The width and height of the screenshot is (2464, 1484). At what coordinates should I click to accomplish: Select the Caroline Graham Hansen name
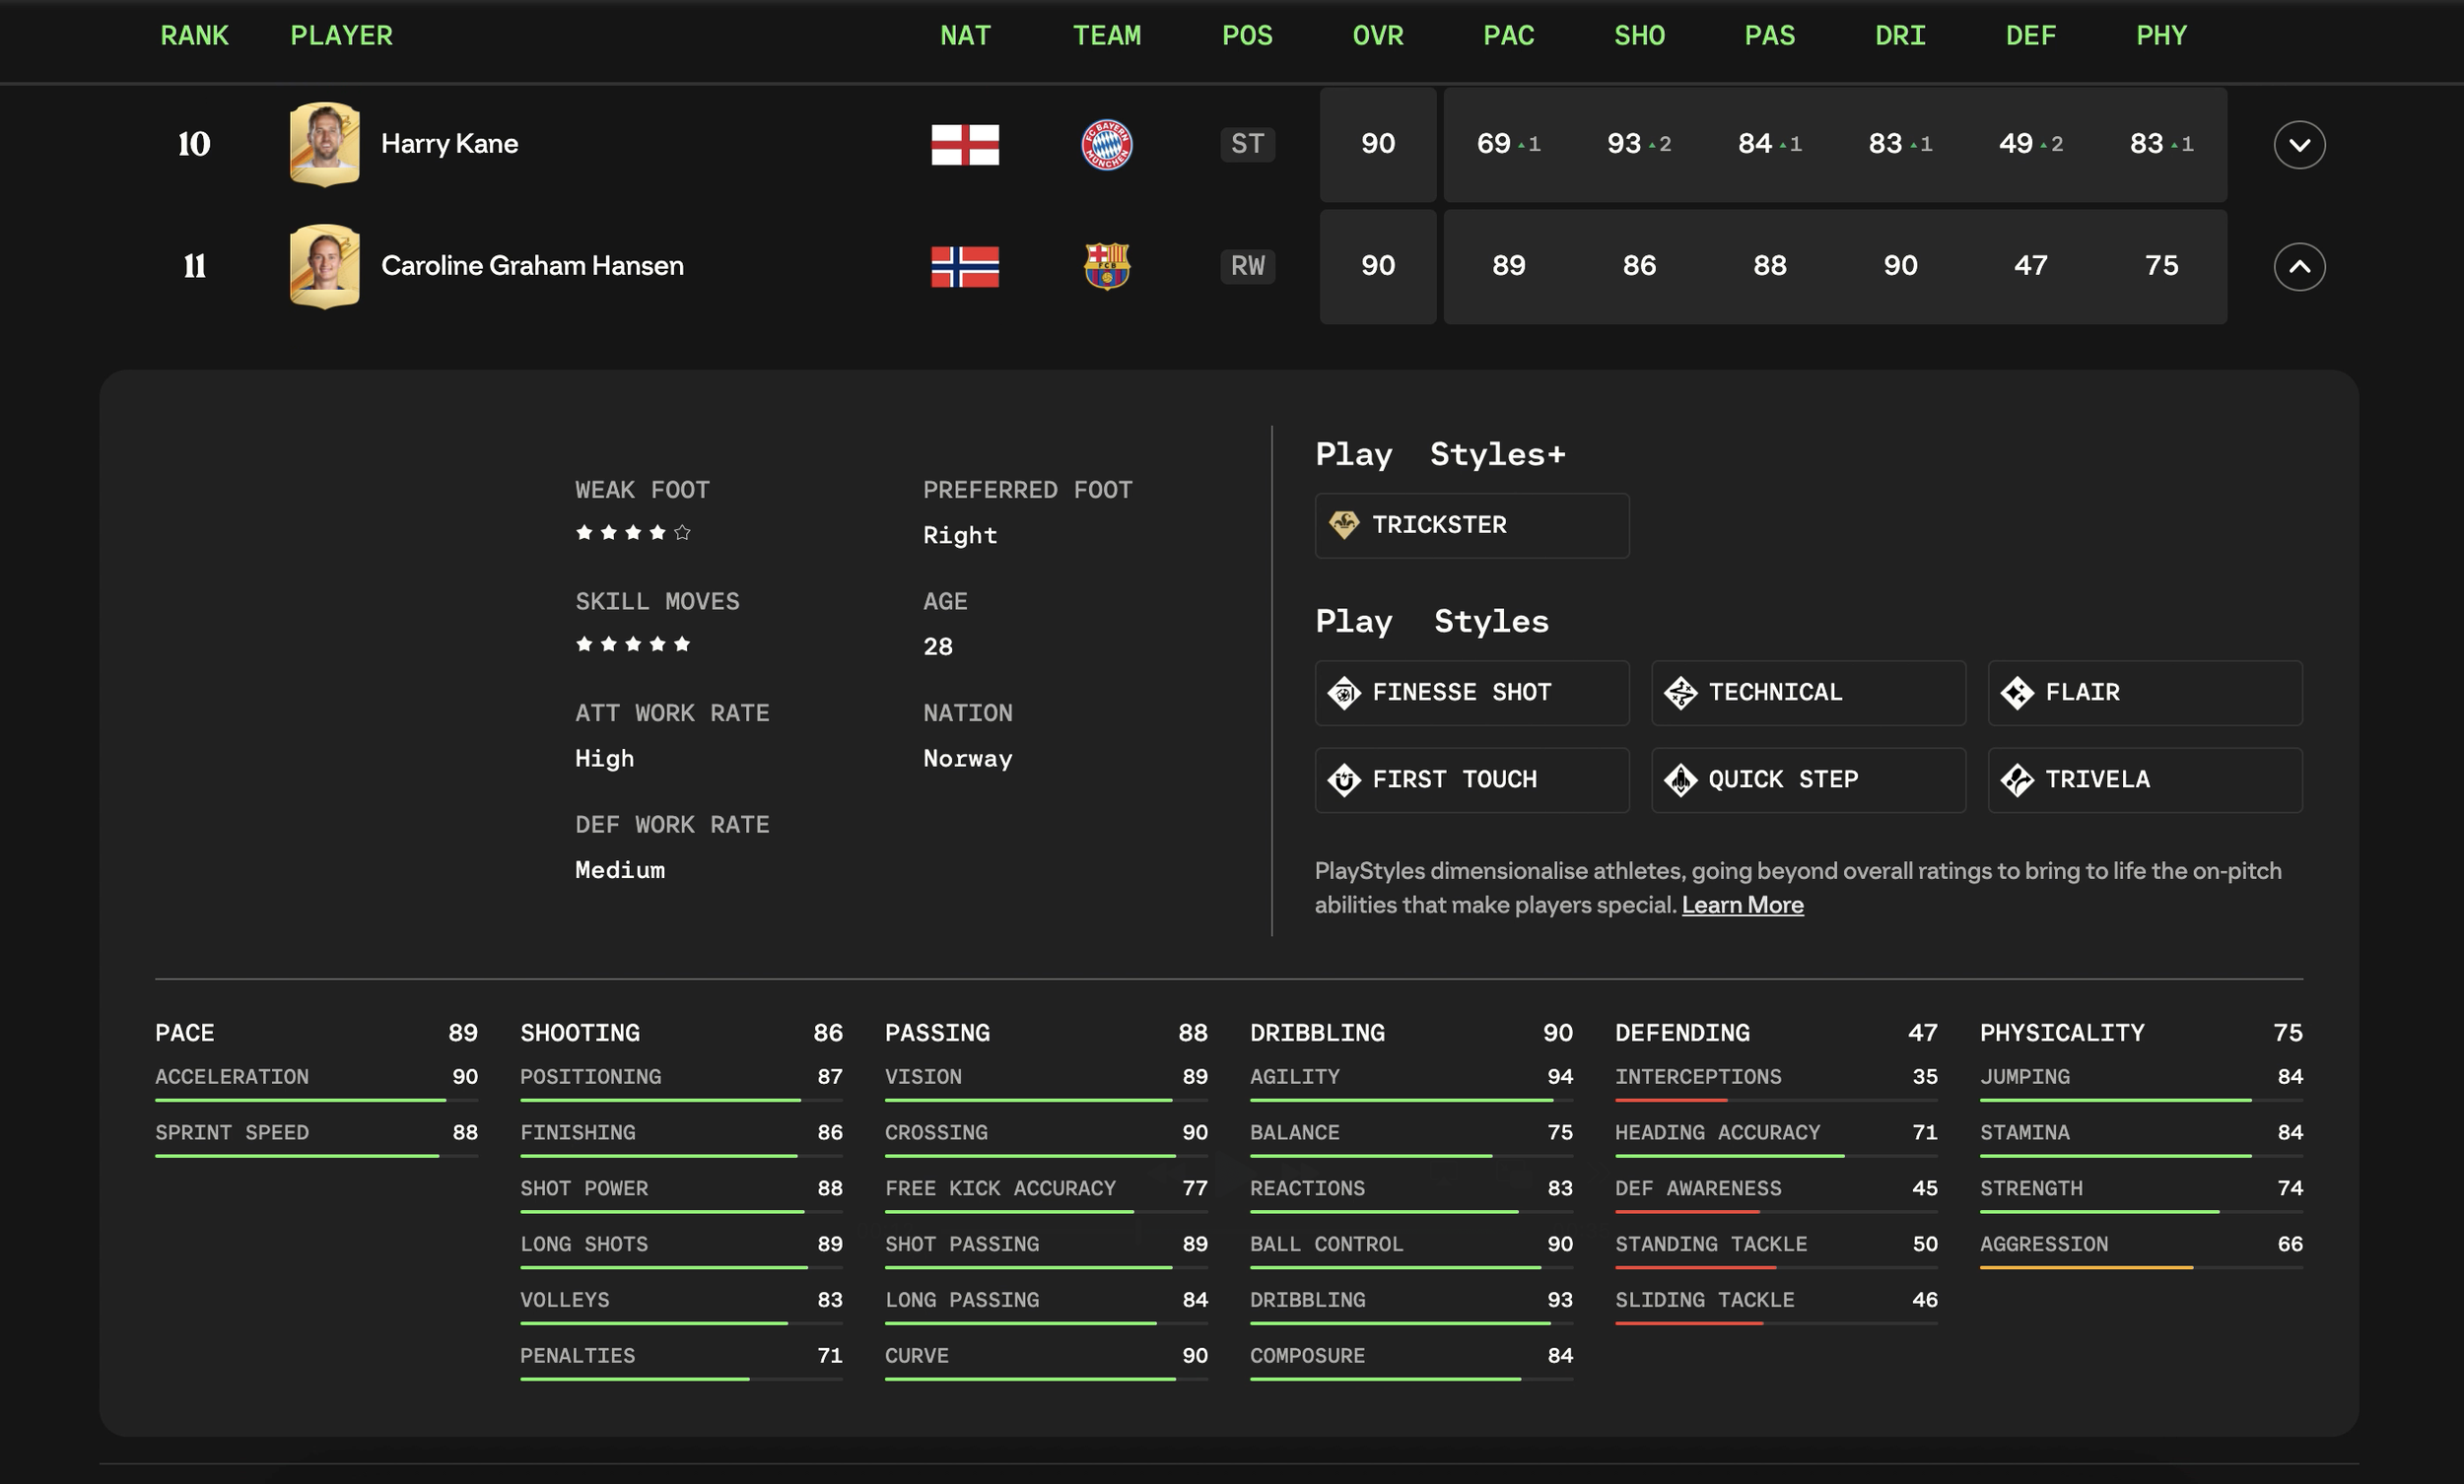(532, 266)
